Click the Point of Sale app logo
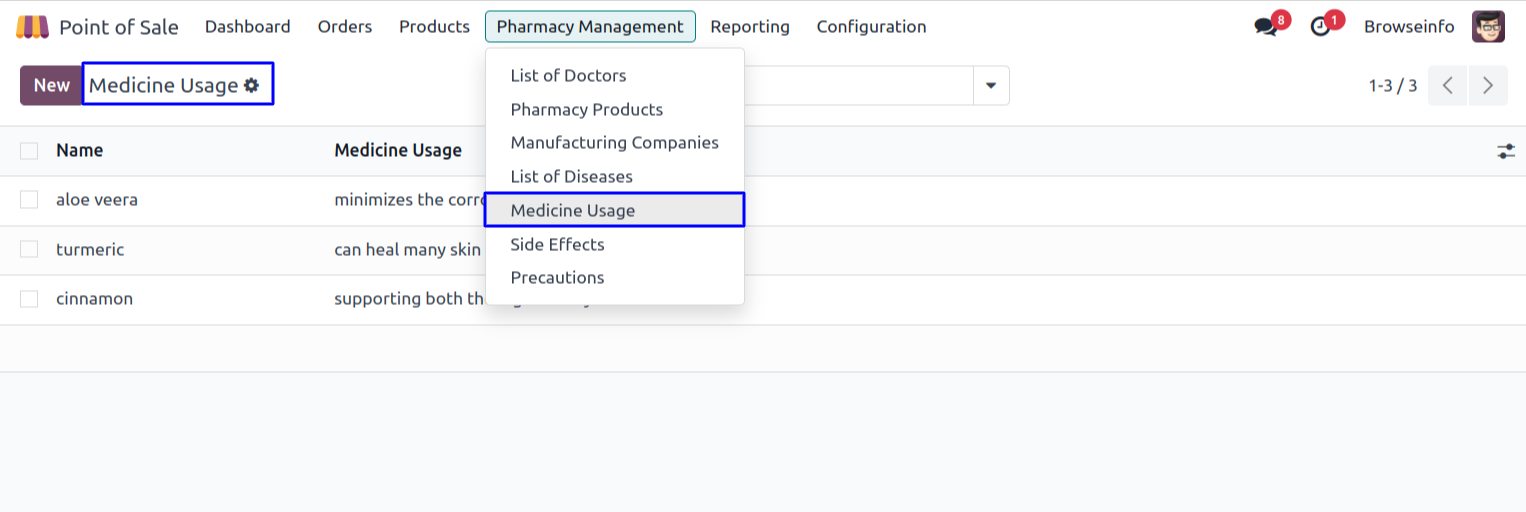1526x512 pixels. pos(32,27)
